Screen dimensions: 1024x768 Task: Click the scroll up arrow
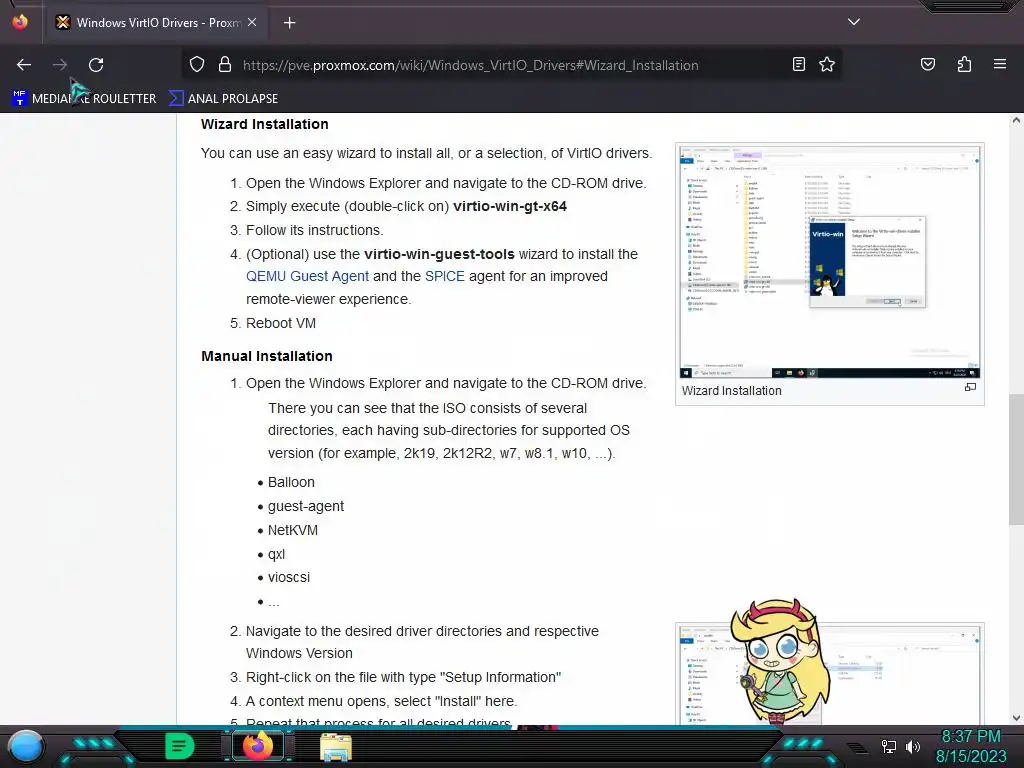pyautogui.click(x=1016, y=120)
